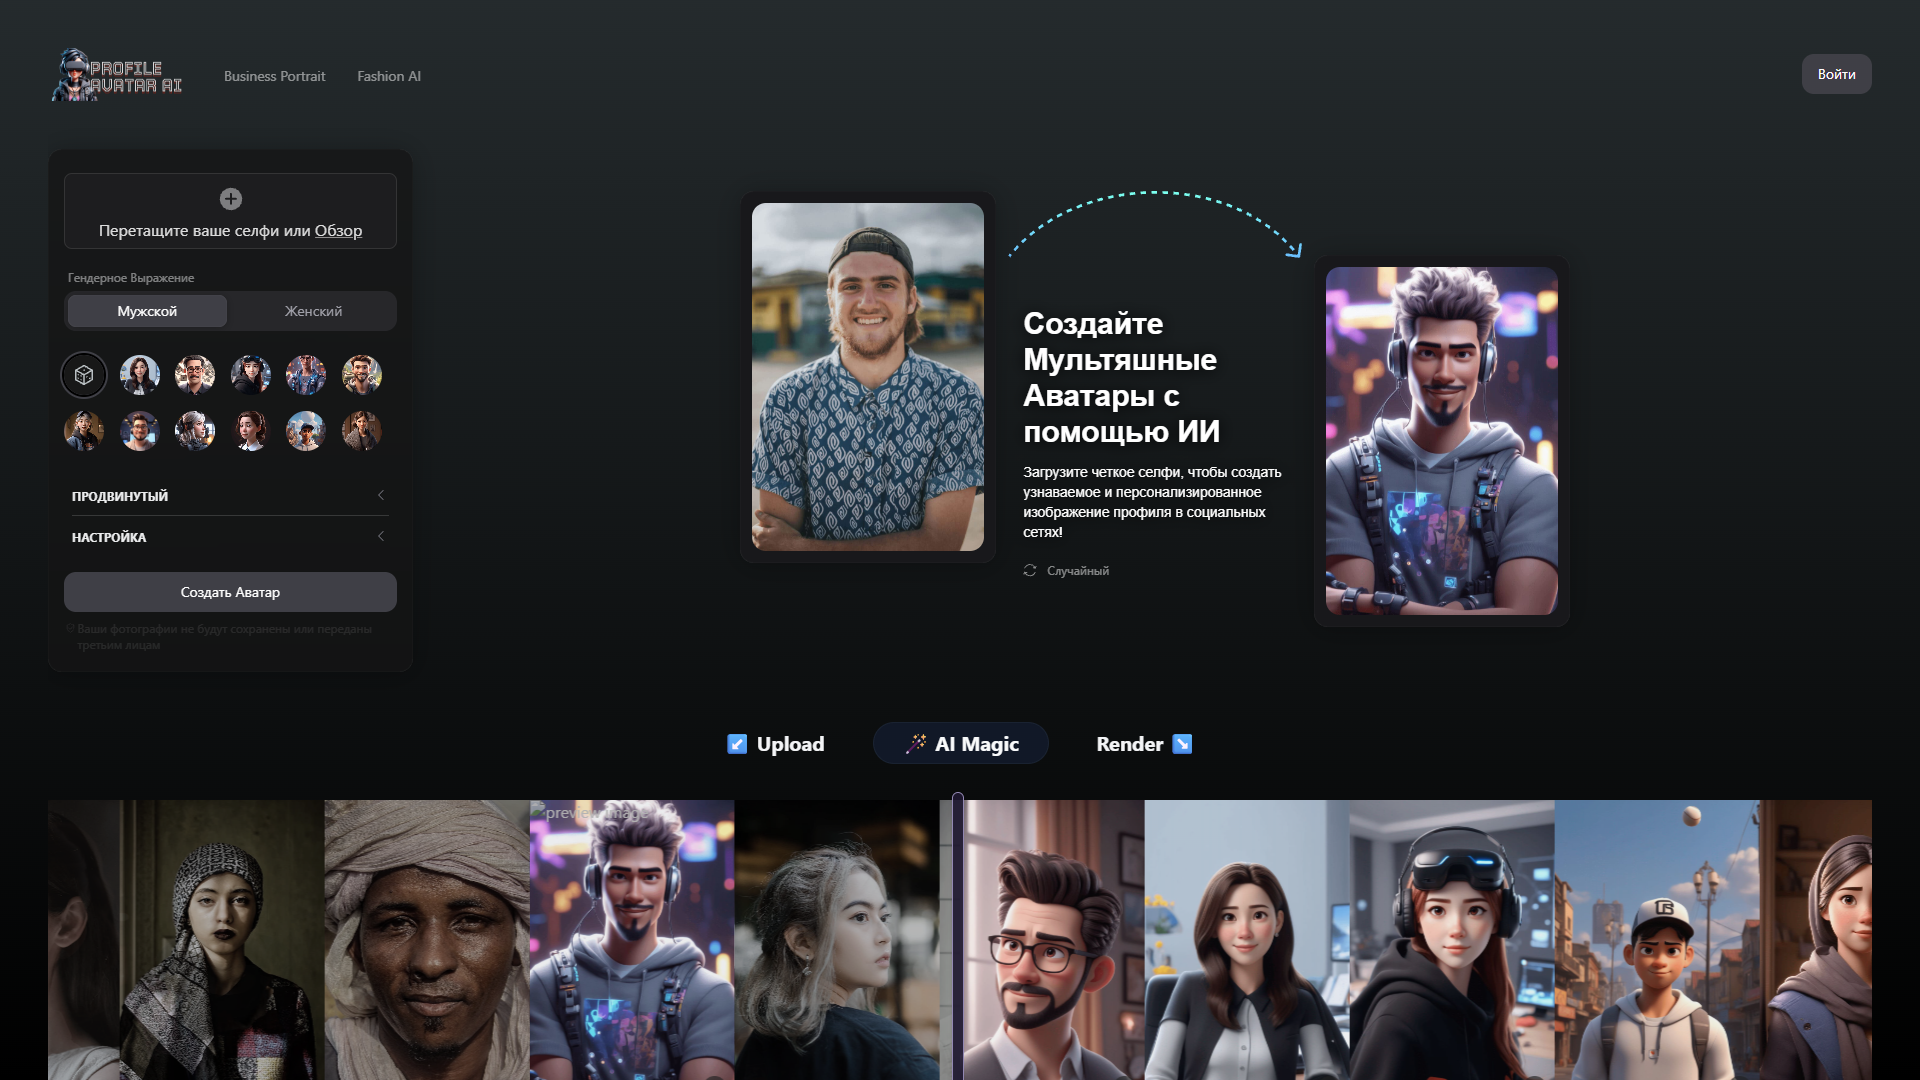Choose the mustache man with glasses style
The height and width of the screenshot is (1080, 1920).
tap(195, 375)
